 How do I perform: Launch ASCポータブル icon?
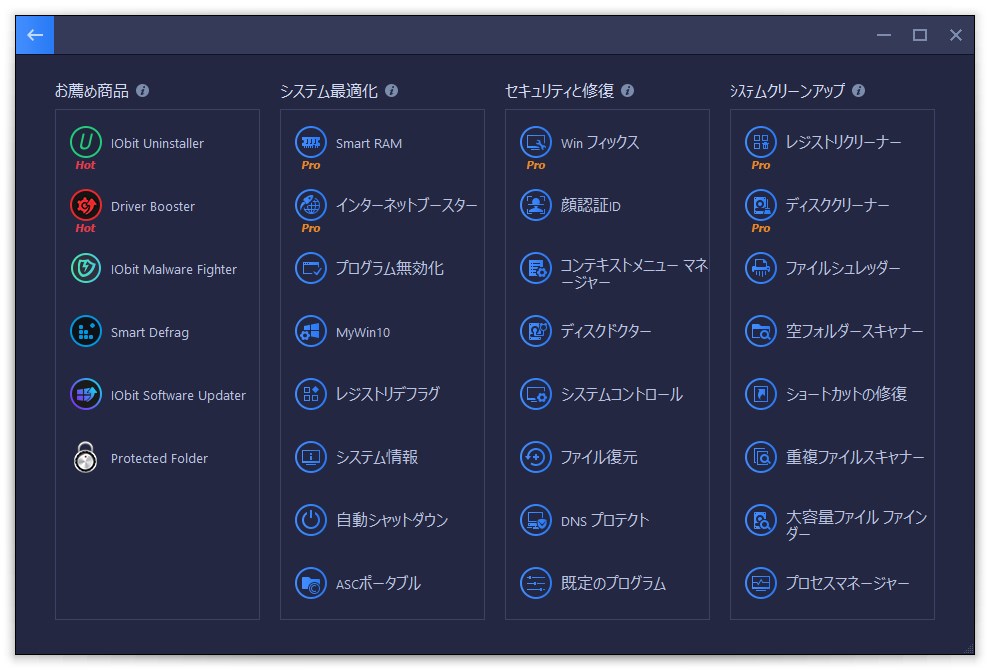click(x=311, y=583)
